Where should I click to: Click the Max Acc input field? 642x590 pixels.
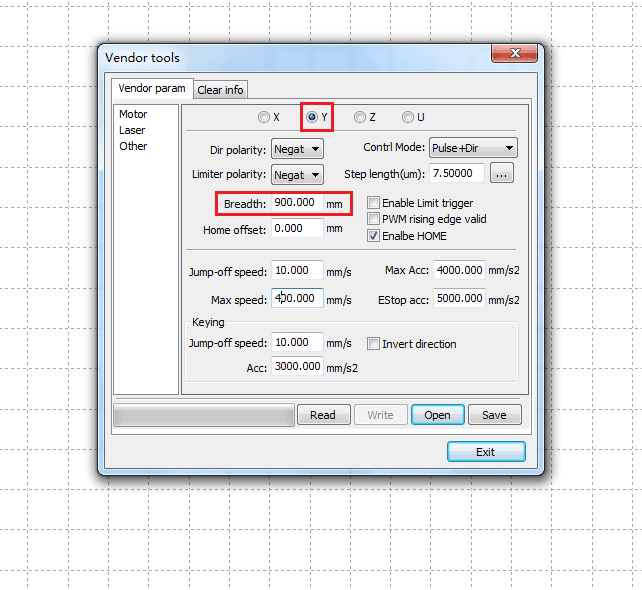[459, 270]
